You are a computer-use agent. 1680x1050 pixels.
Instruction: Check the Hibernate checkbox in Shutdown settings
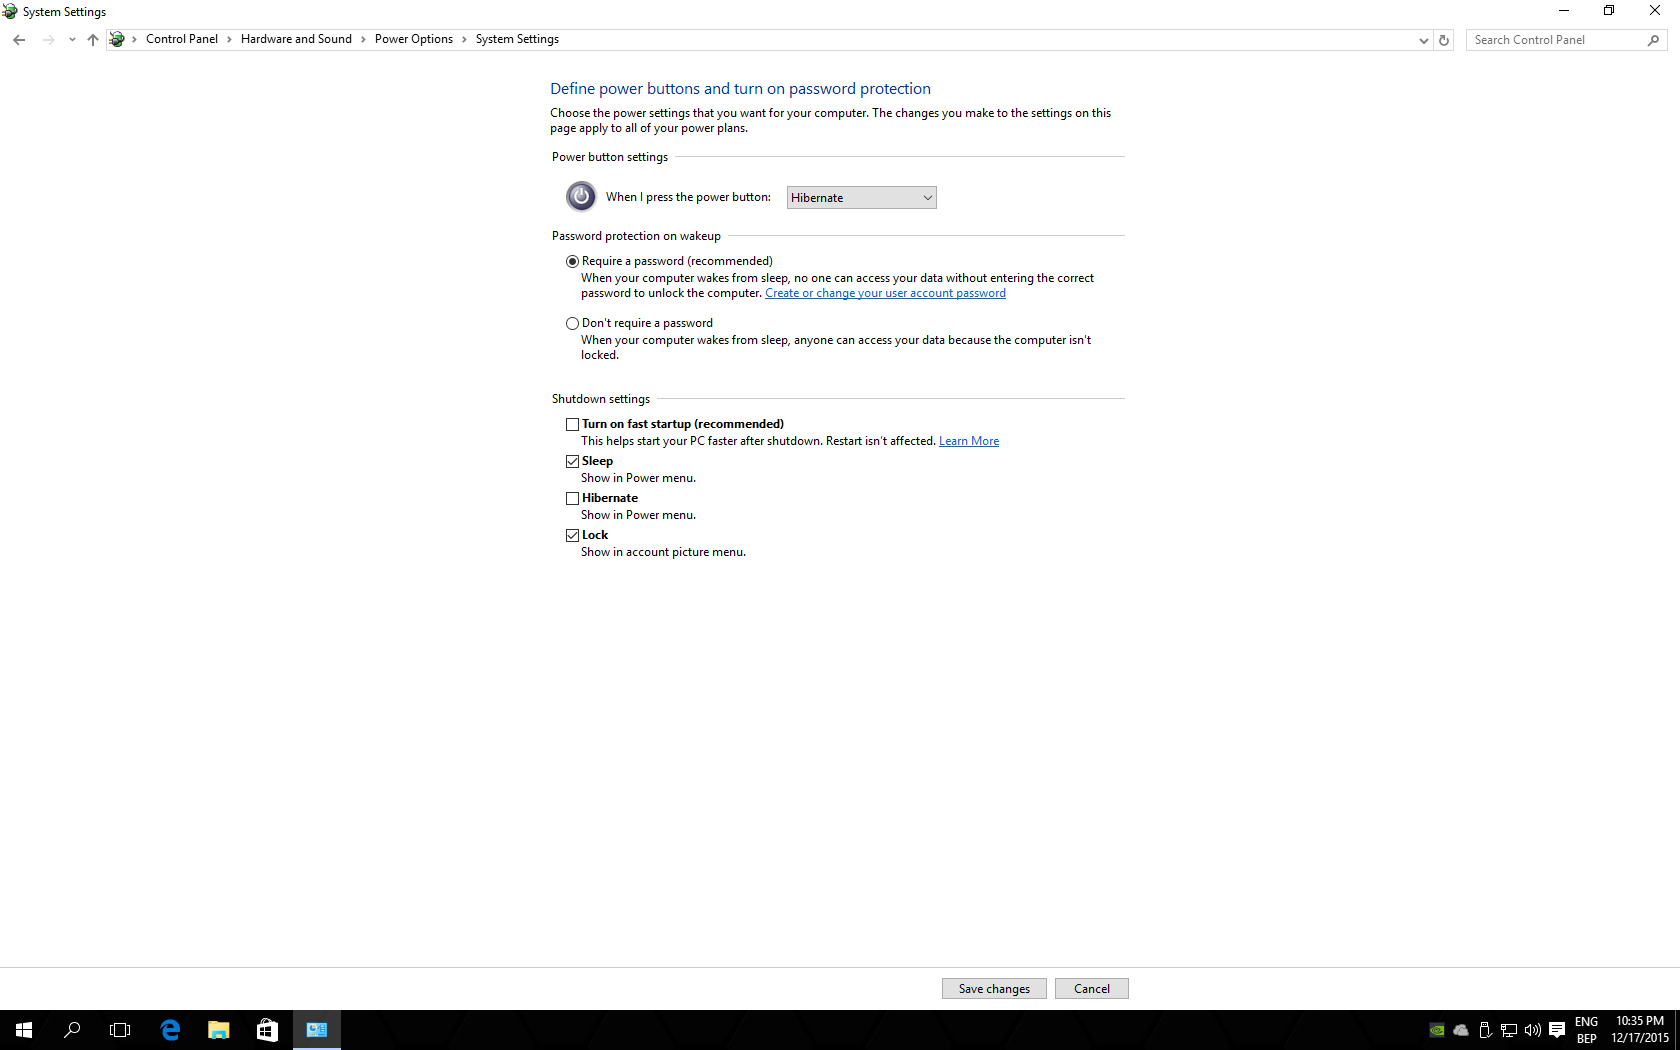(572, 498)
